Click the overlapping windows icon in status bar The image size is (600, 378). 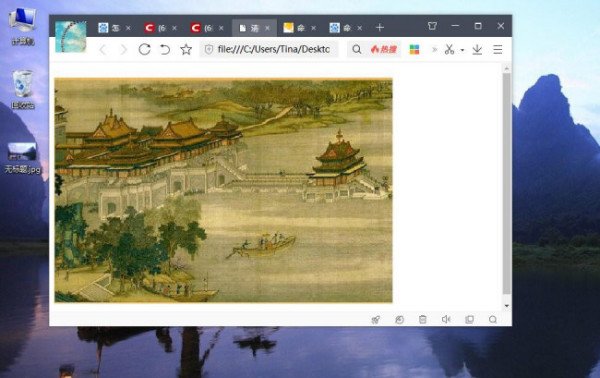tap(470, 319)
